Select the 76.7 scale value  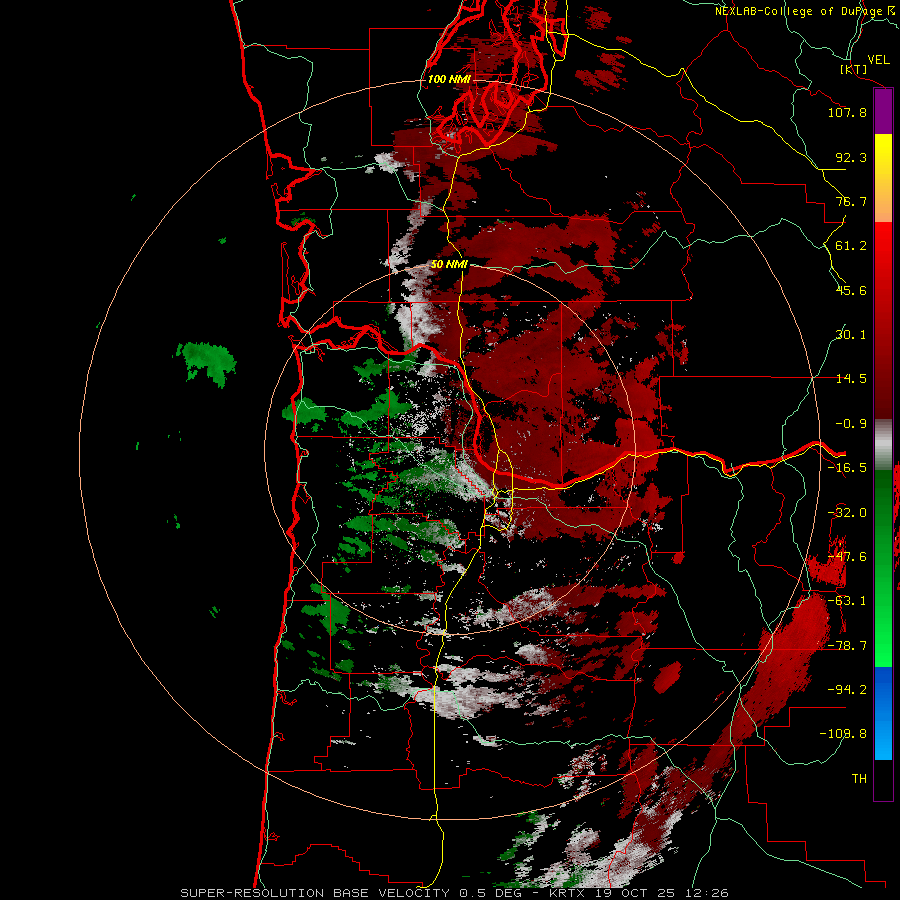pyautogui.click(x=851, y=201)
